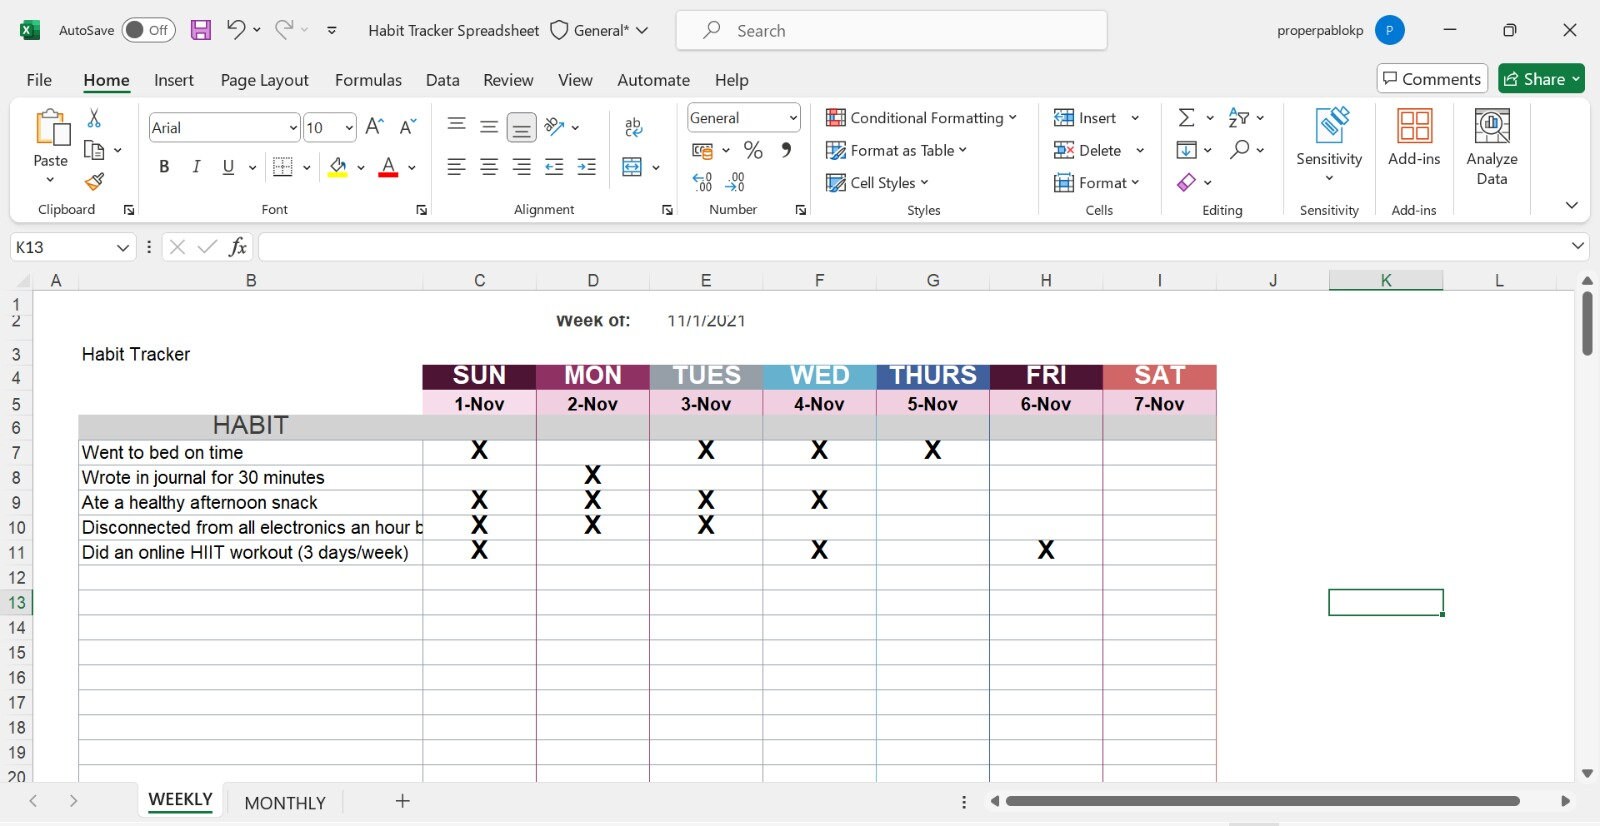Click in the Search box
Viewport: 1600px width, 826px height.
(x=891, y=30)
